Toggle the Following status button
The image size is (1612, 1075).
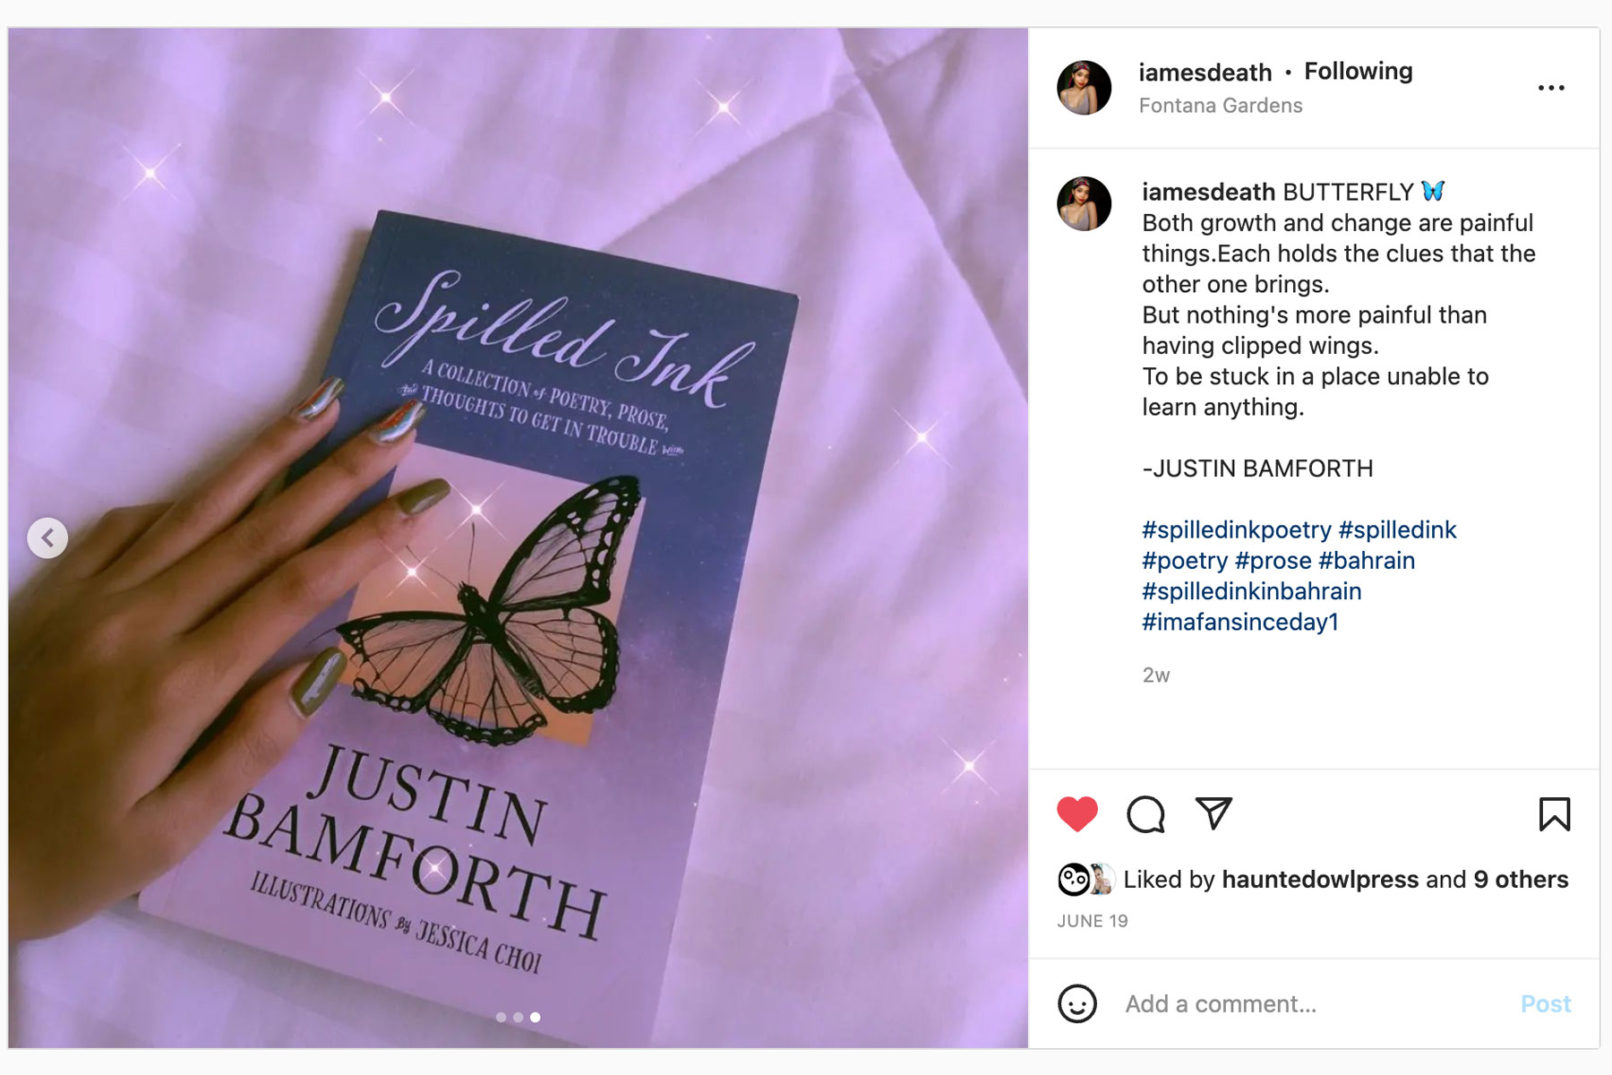[x=1358, y=71]
